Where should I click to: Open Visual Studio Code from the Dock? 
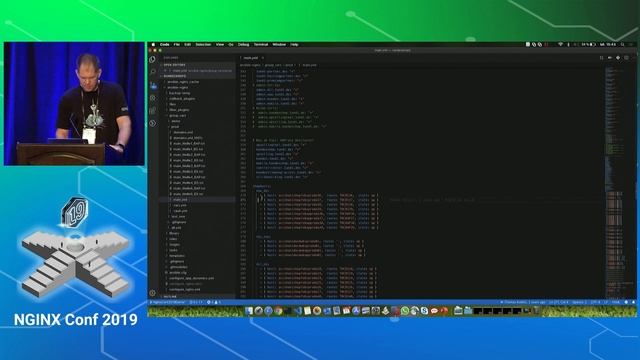click(x=298, y=311)
